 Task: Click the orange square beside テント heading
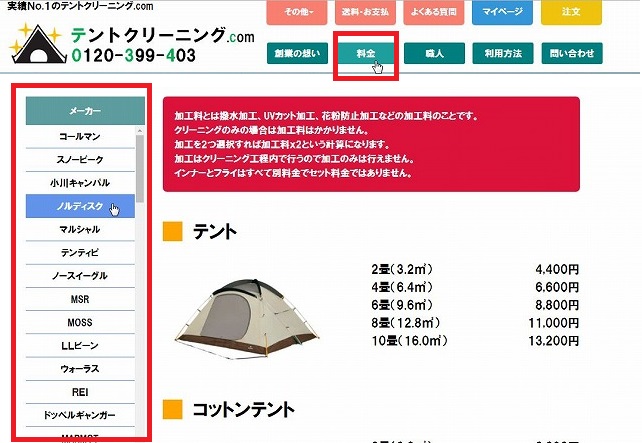[173, 231]
